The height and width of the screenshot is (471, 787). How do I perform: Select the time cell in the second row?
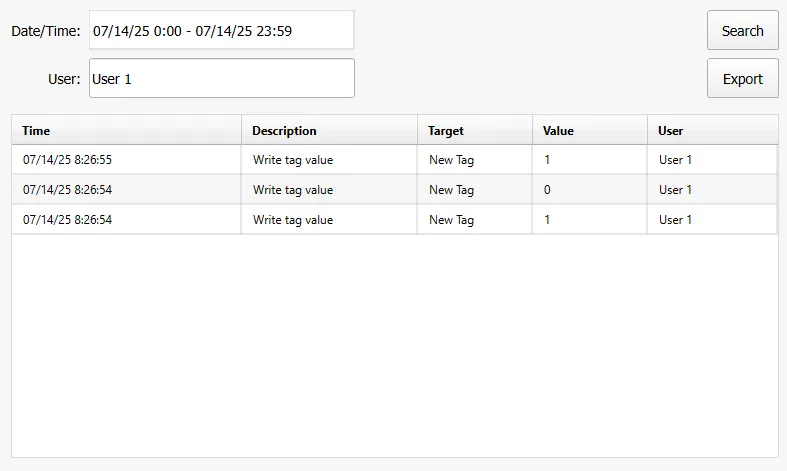click(68, 190)
